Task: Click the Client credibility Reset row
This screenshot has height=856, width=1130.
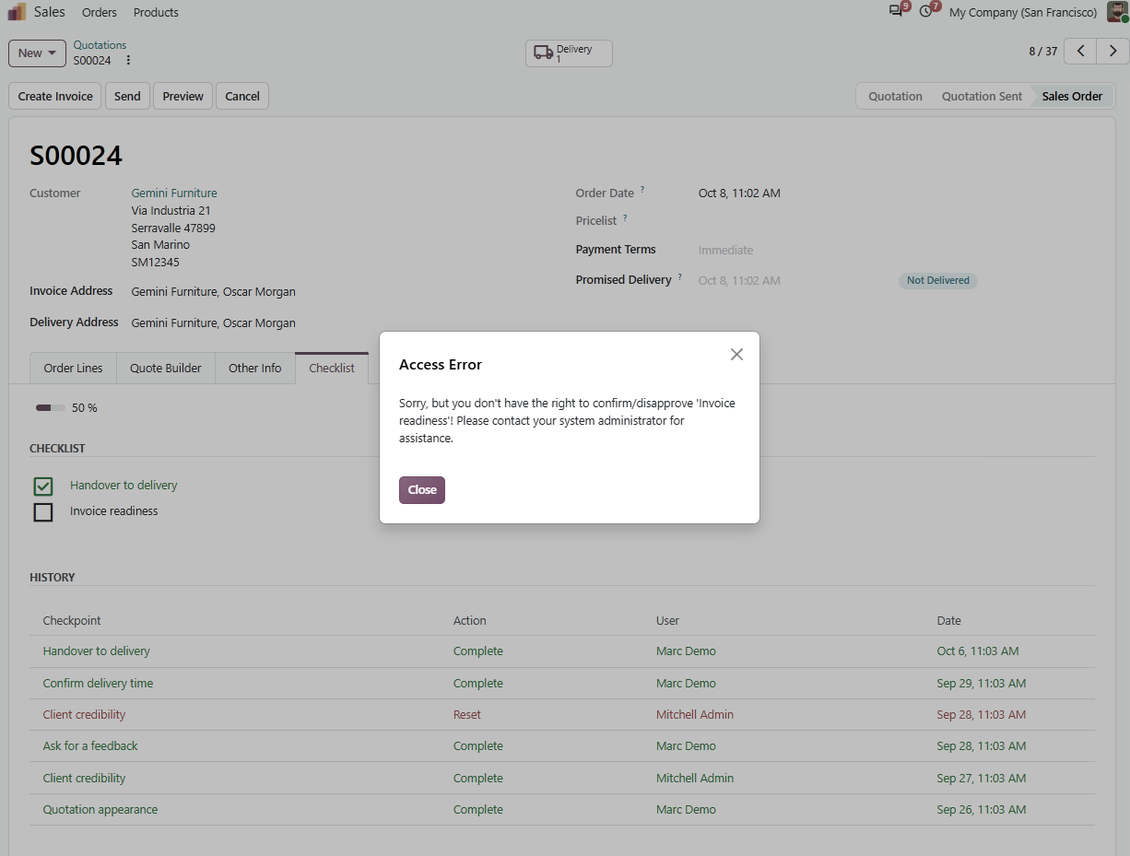Action: (562, 715)
